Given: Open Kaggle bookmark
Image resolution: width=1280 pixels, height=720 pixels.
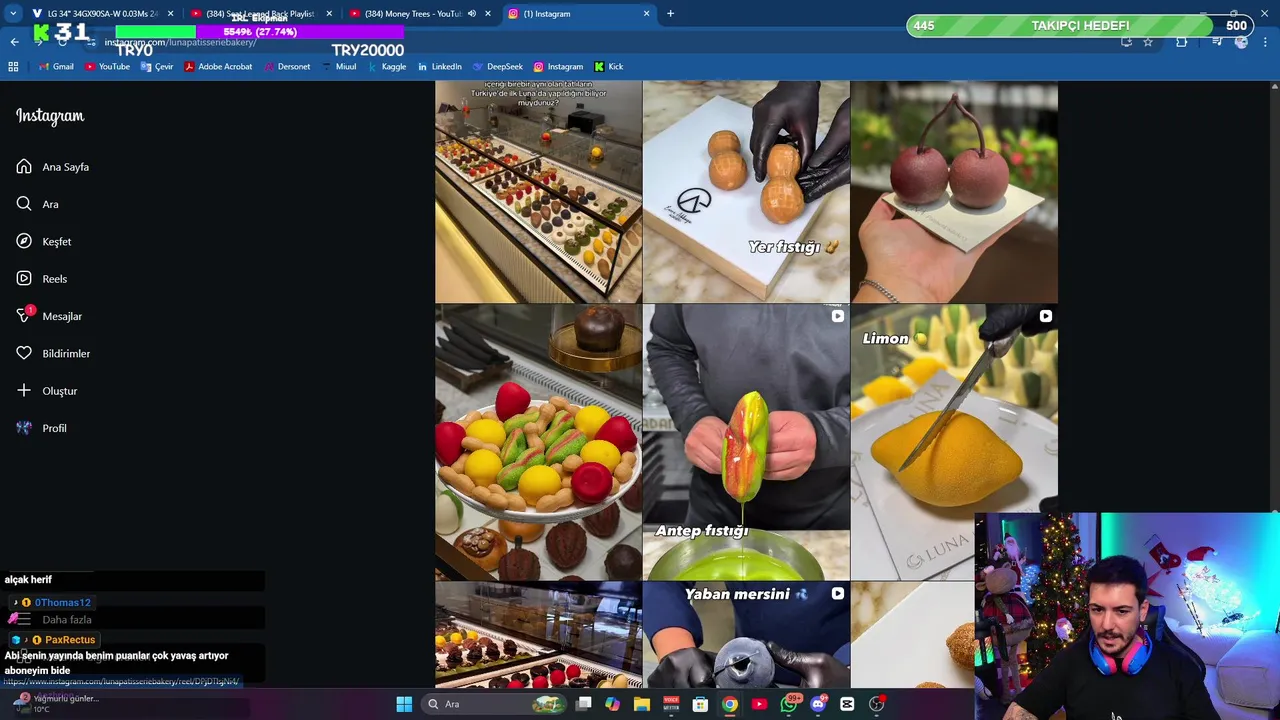Looking at the screenshot, I should (387, 67).
